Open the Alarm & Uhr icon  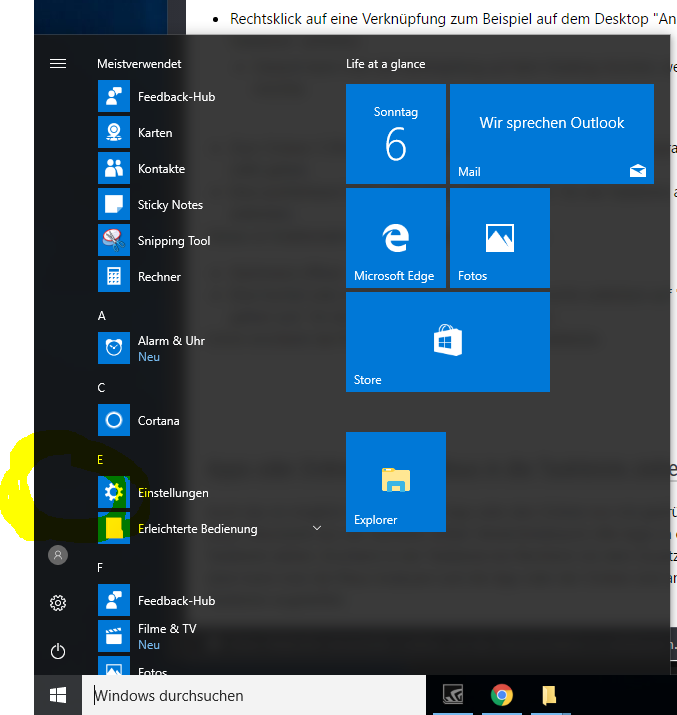coord(114,348)
